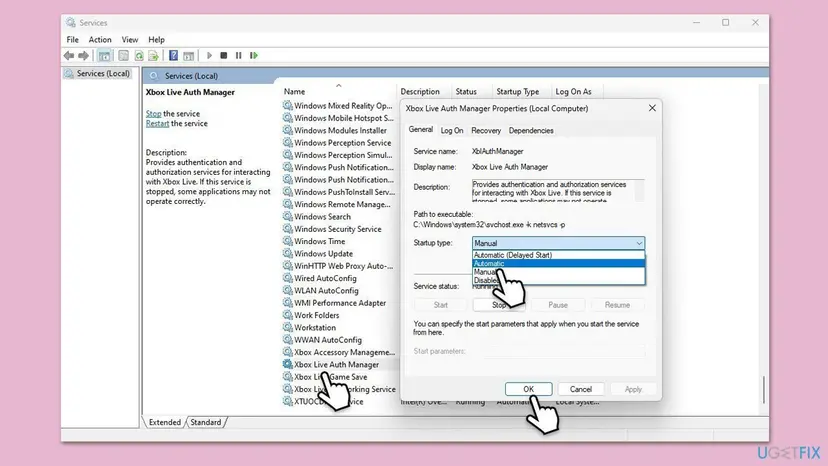Sort by the Log On As column header

click(573, 91)
